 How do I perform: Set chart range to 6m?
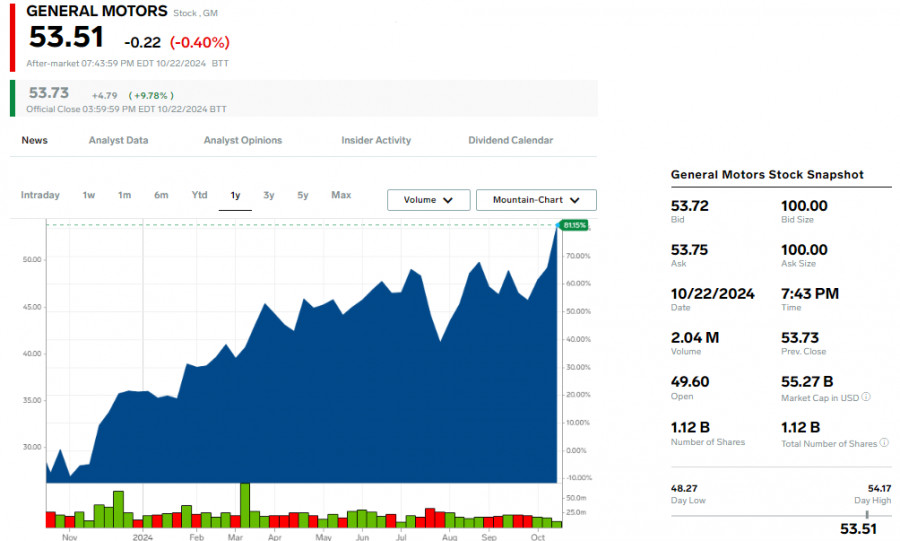(x=161, y=195)
